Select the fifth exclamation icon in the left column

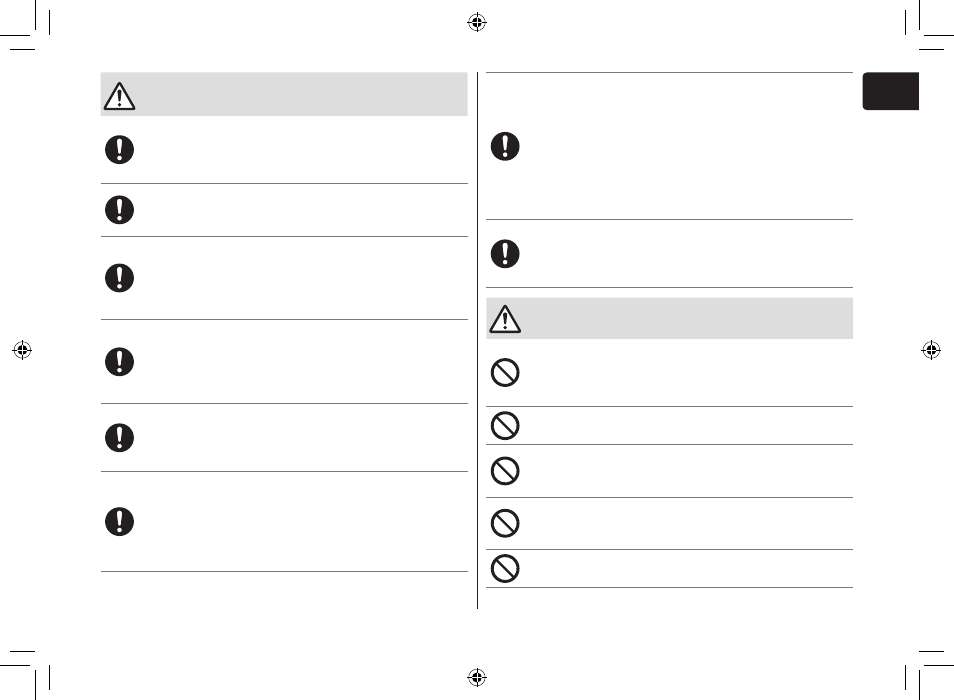(119, 438)
